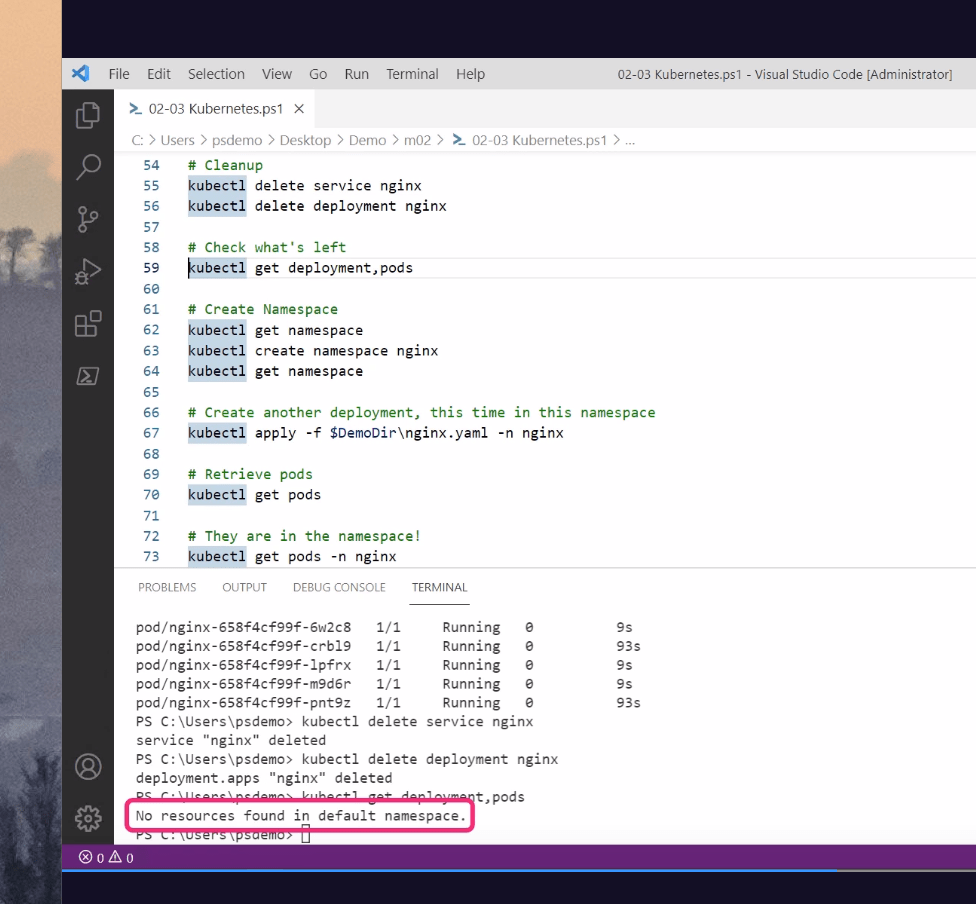Click 'kubectl delete deployment nginx' code line
Image resolution: width=976 pixels, height=904 pixels.
[x=317, y=206]
